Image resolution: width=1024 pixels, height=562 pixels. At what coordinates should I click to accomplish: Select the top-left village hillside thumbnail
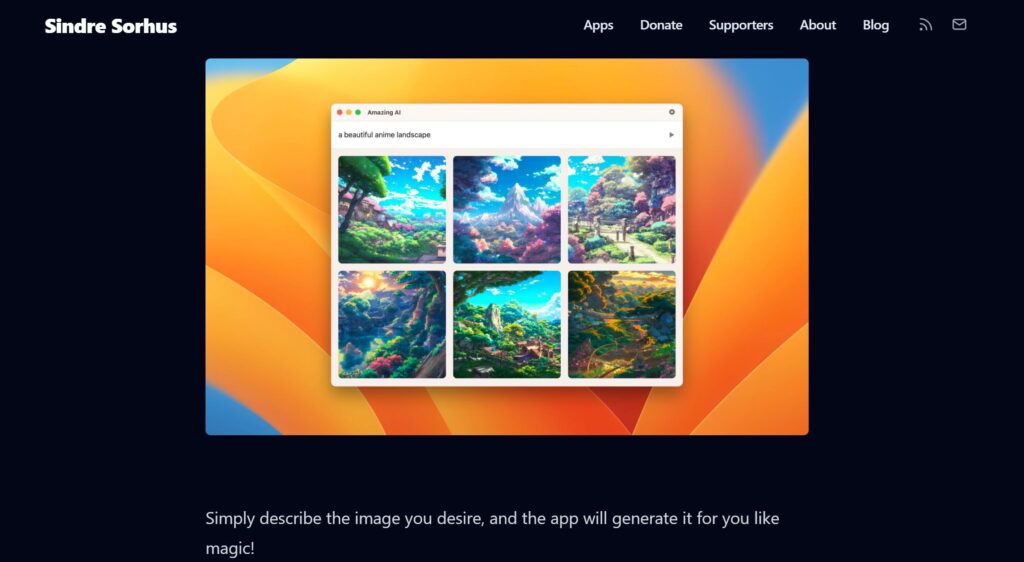pyautogui.click(x=392, y=209)
